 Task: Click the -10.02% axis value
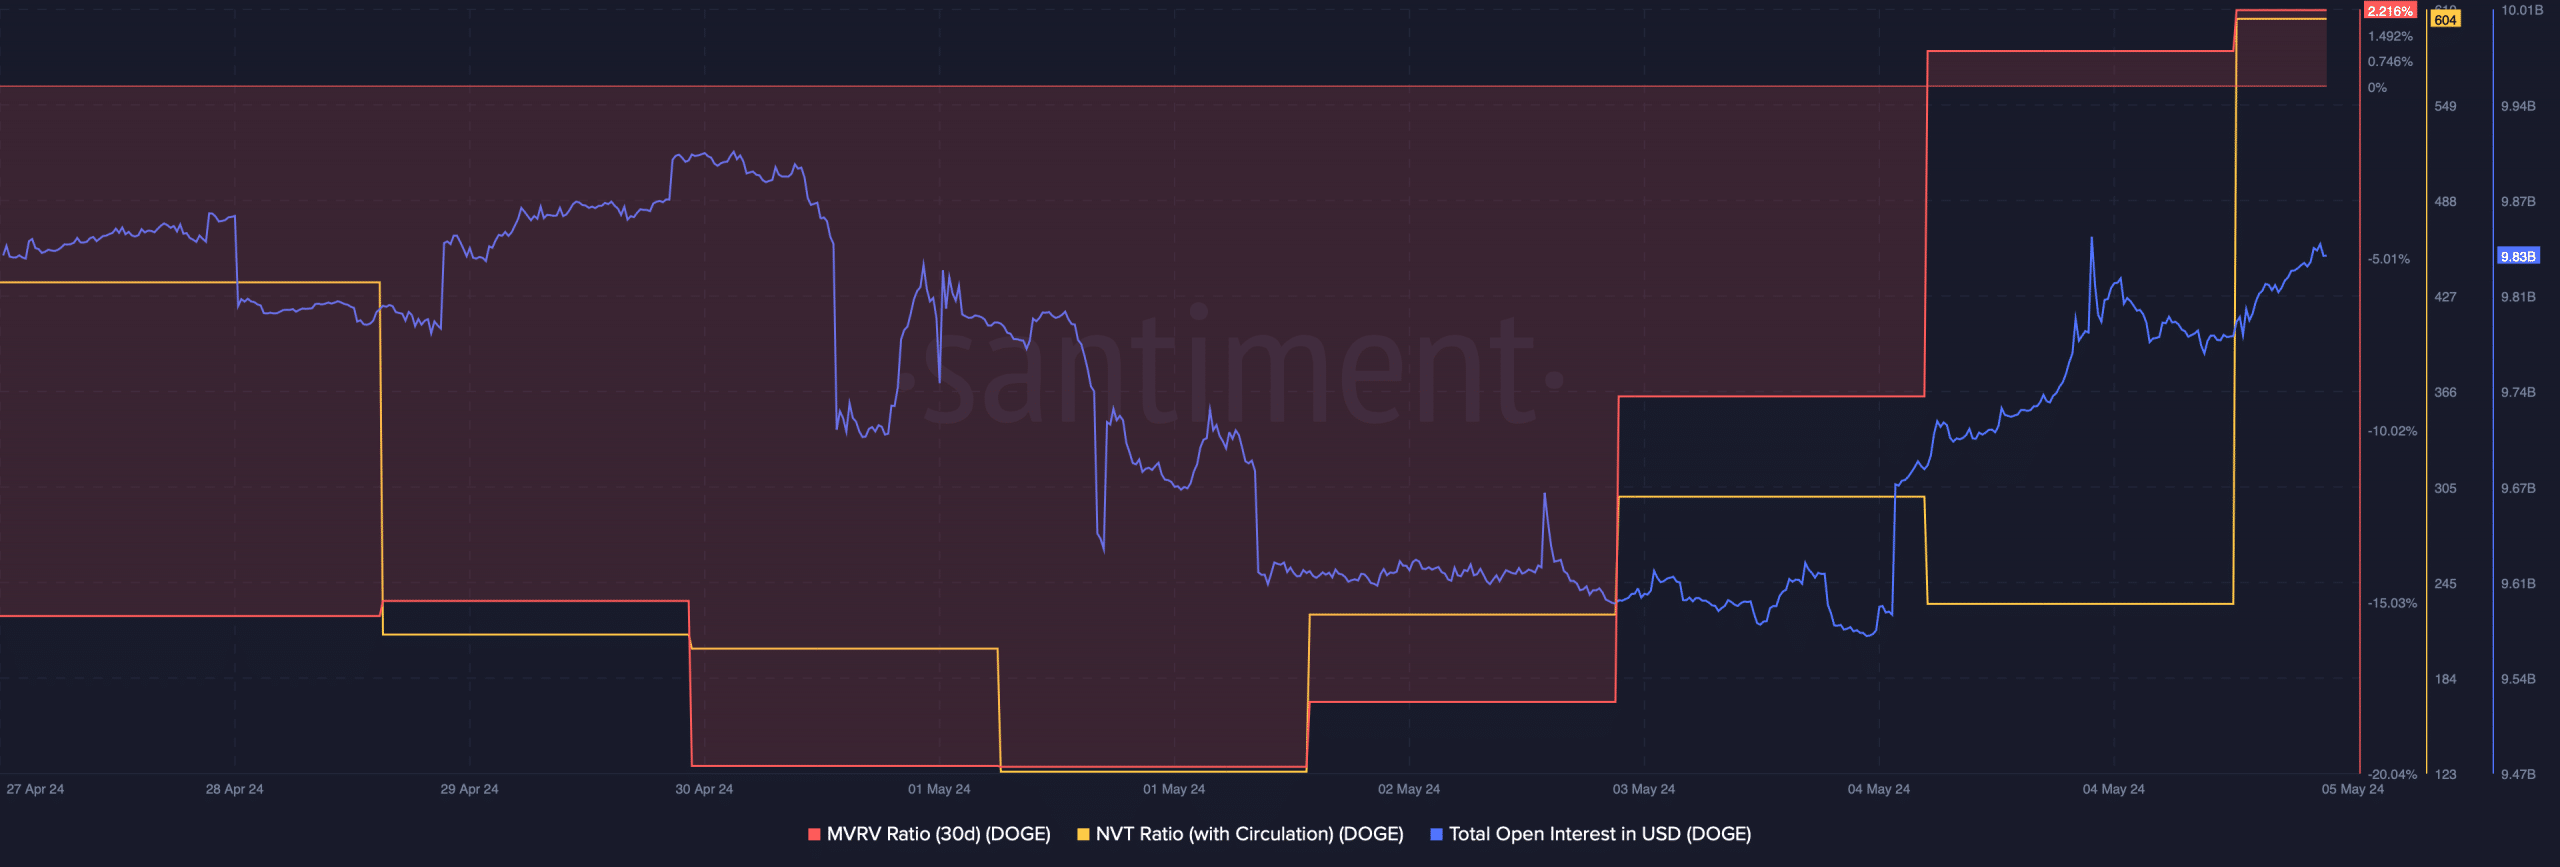pyautogui.click(x=2392, y=431)
